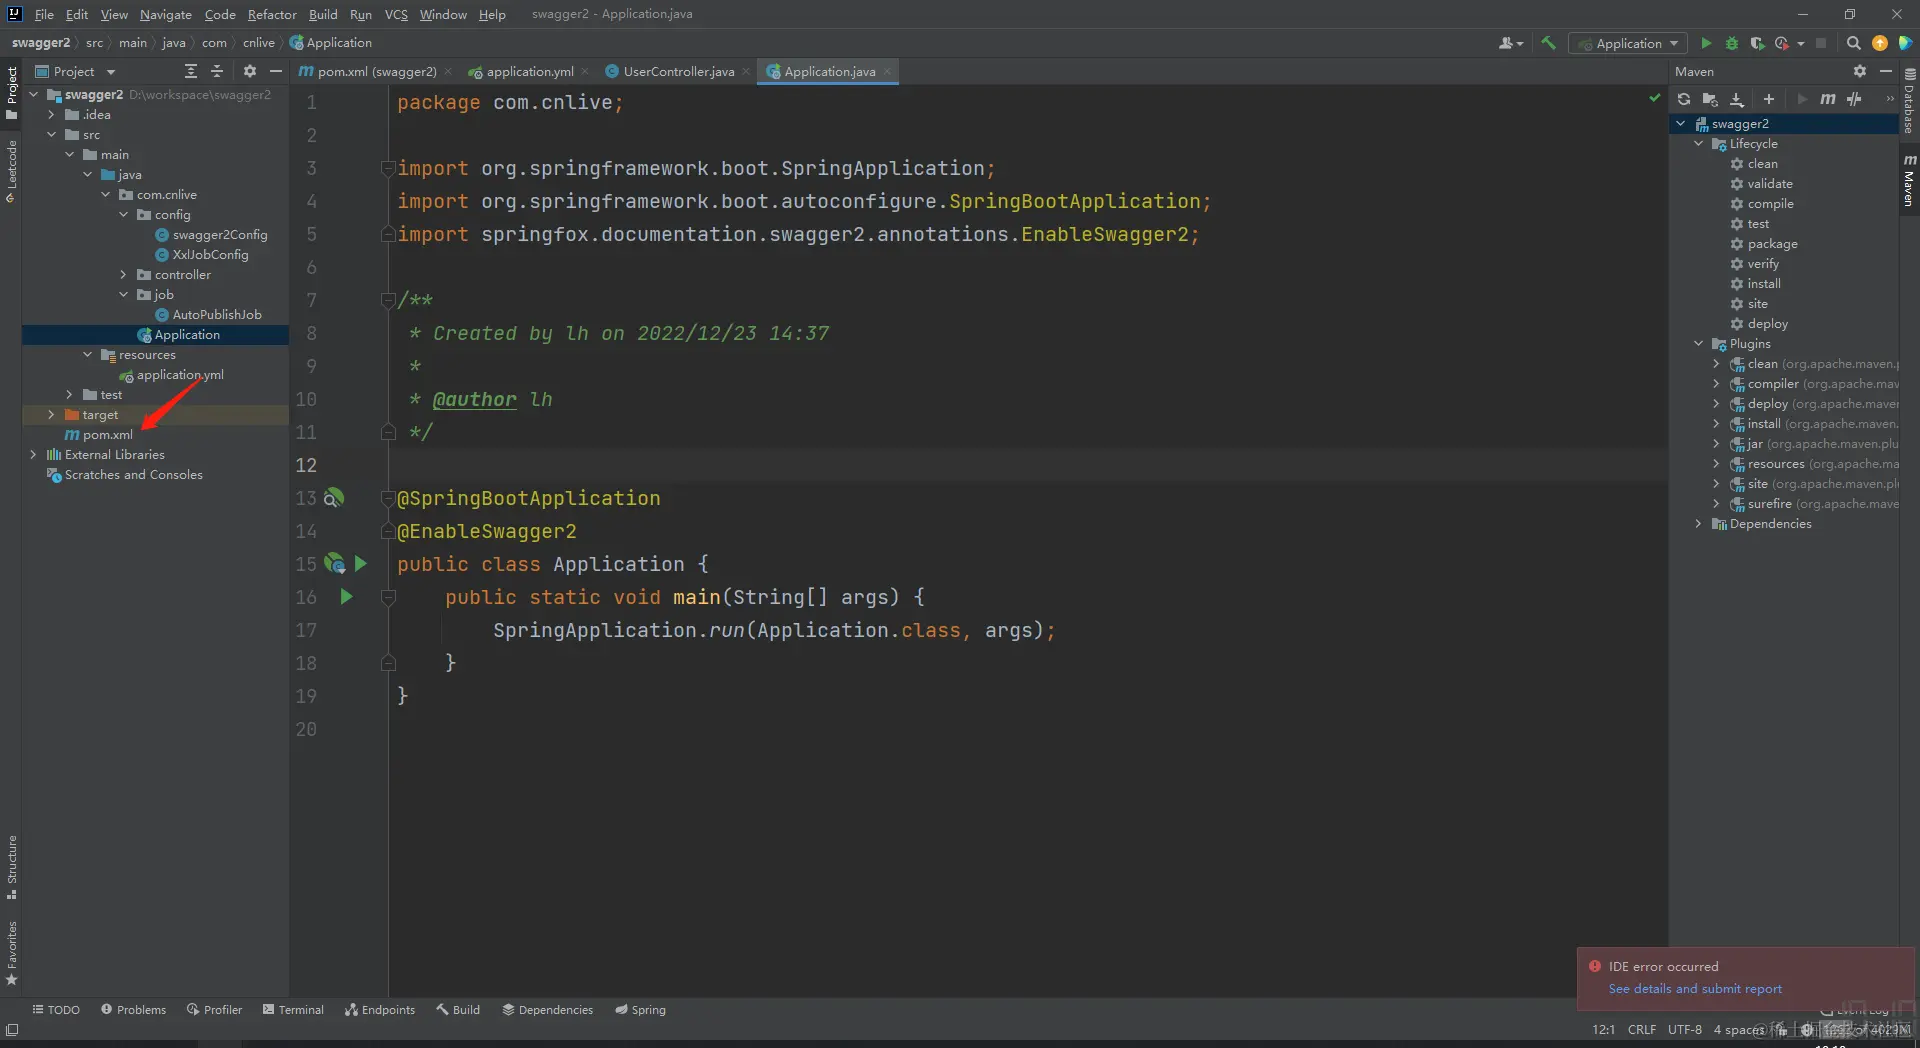
Task: Open Maven panel settings gear
Action: point(1860,71)
